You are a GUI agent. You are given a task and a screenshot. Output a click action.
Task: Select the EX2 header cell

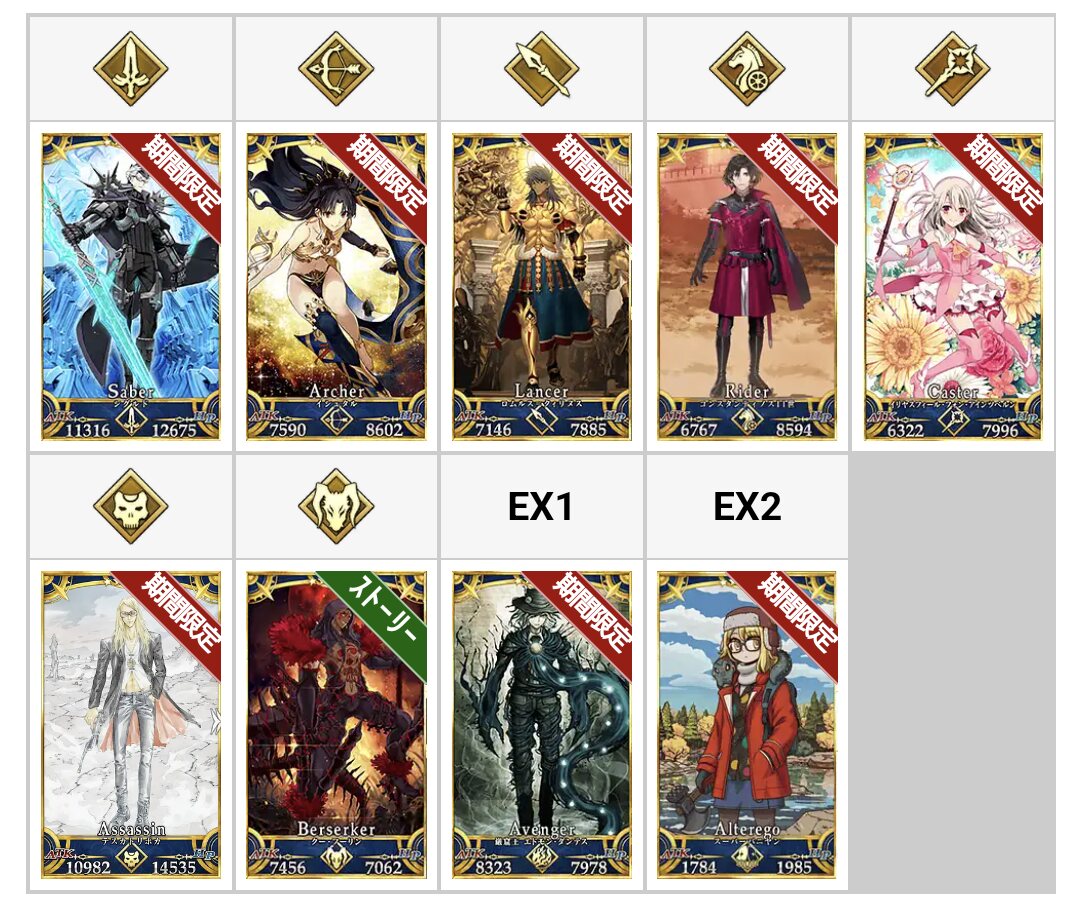coord(747,506)
